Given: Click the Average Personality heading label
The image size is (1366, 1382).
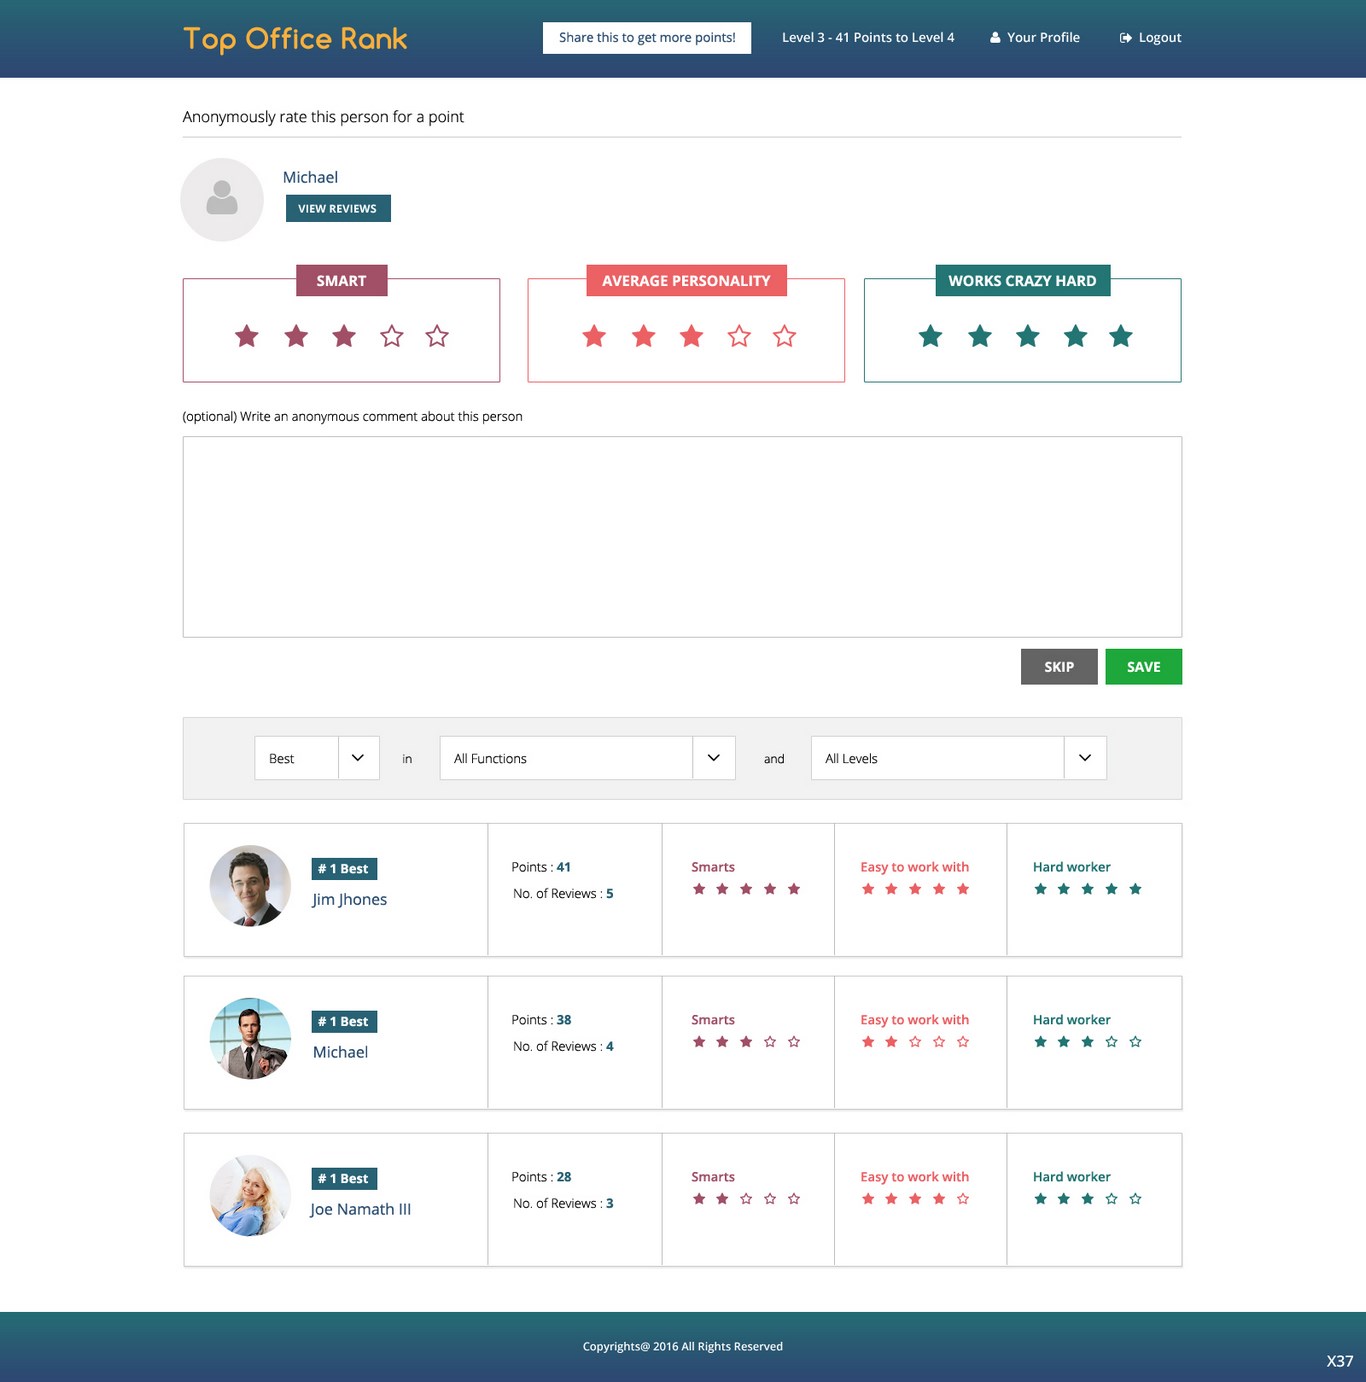Looking at the screenshot, I should [686, 281].
